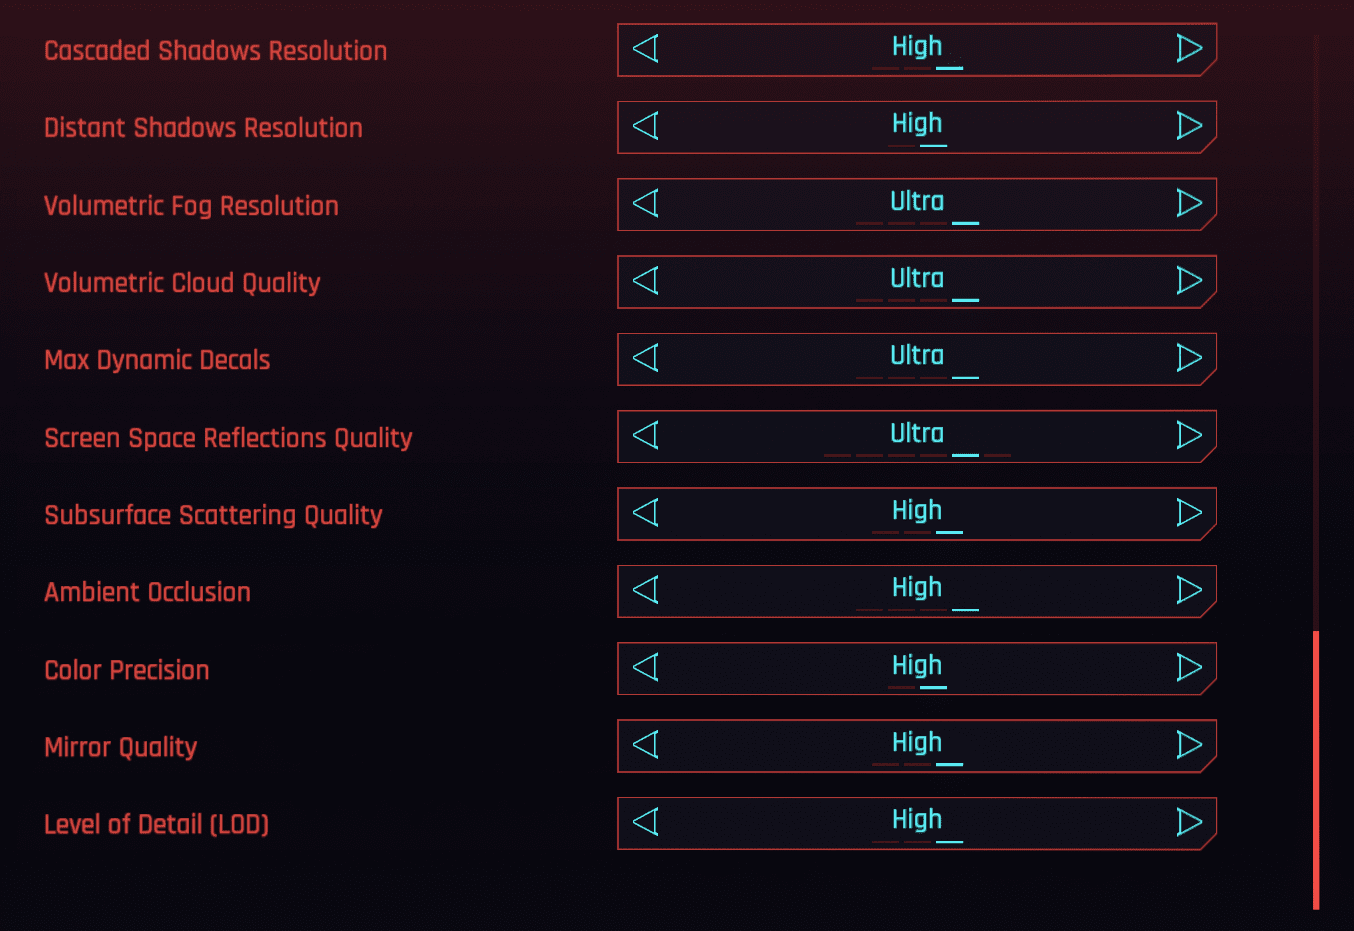Click right arrow for Cascaded Shadows Resolution
Image resolution: width=1354 pixels, height=931 pixels.
click(x=1188, y=48)
